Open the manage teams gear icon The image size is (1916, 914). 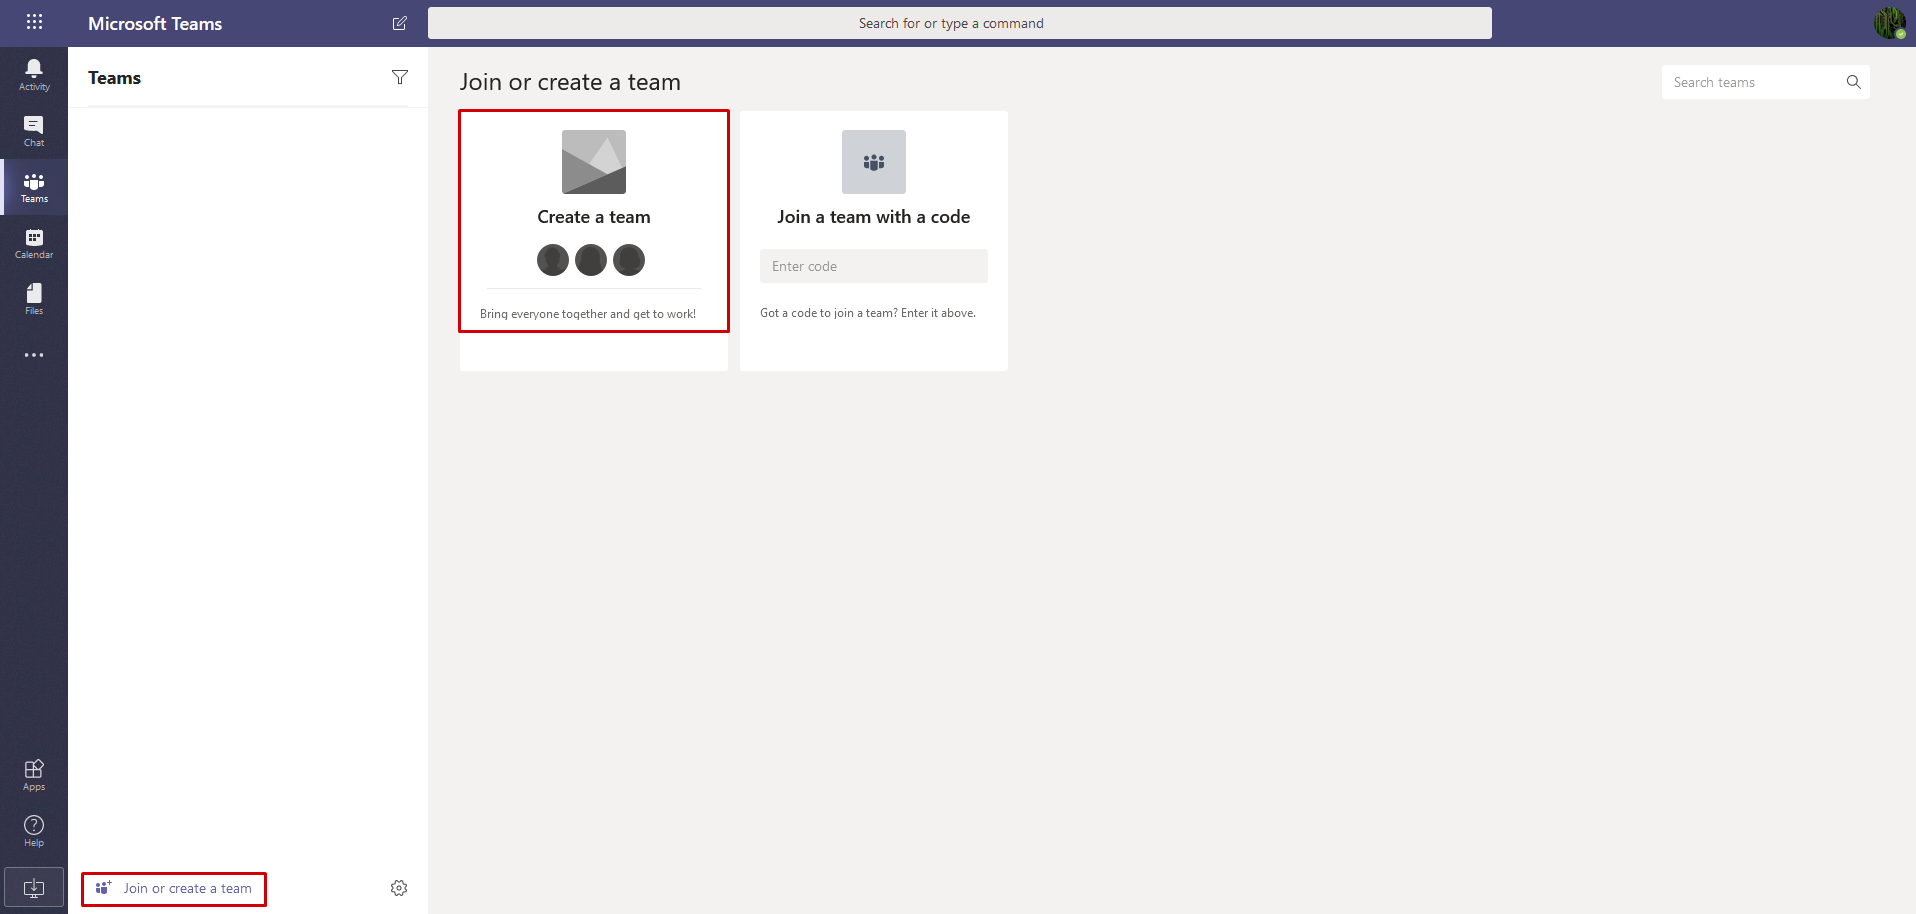click(x=399, y=888)
